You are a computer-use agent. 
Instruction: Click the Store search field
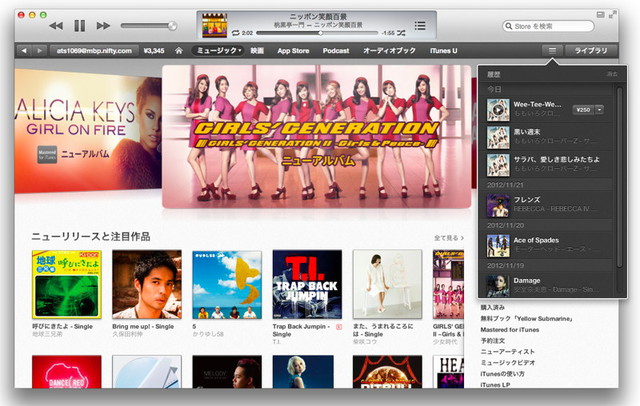548,26
